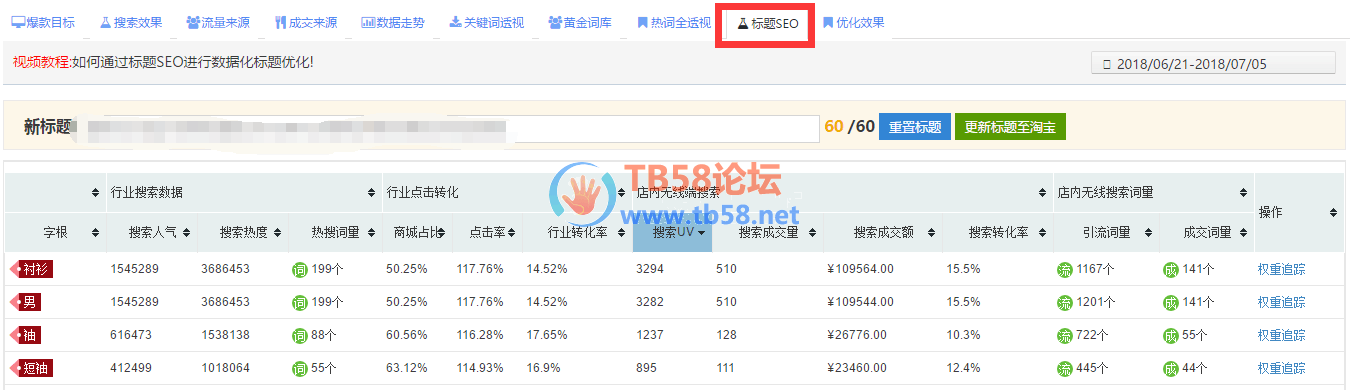Open the 视频教程 tutorial link
This screenshot has height=390, width=1352.
40,62
